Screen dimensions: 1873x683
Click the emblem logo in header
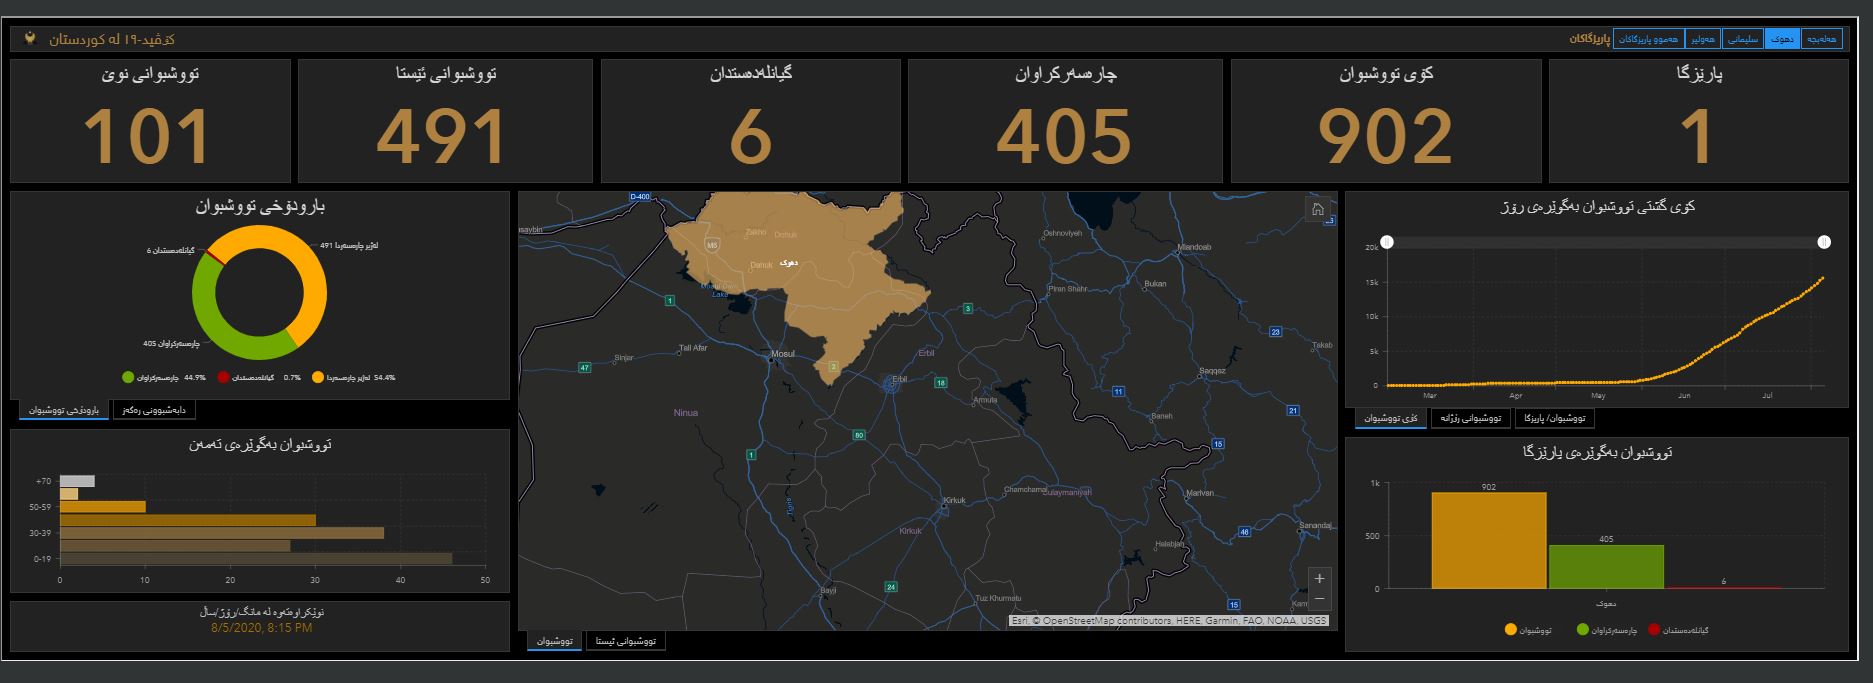pyautogui.click(x=30, y=38)
